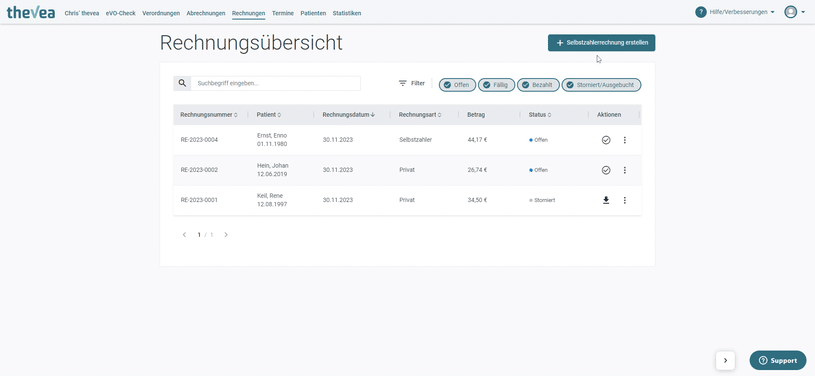Go to Verordnungen

pos(161,13)
